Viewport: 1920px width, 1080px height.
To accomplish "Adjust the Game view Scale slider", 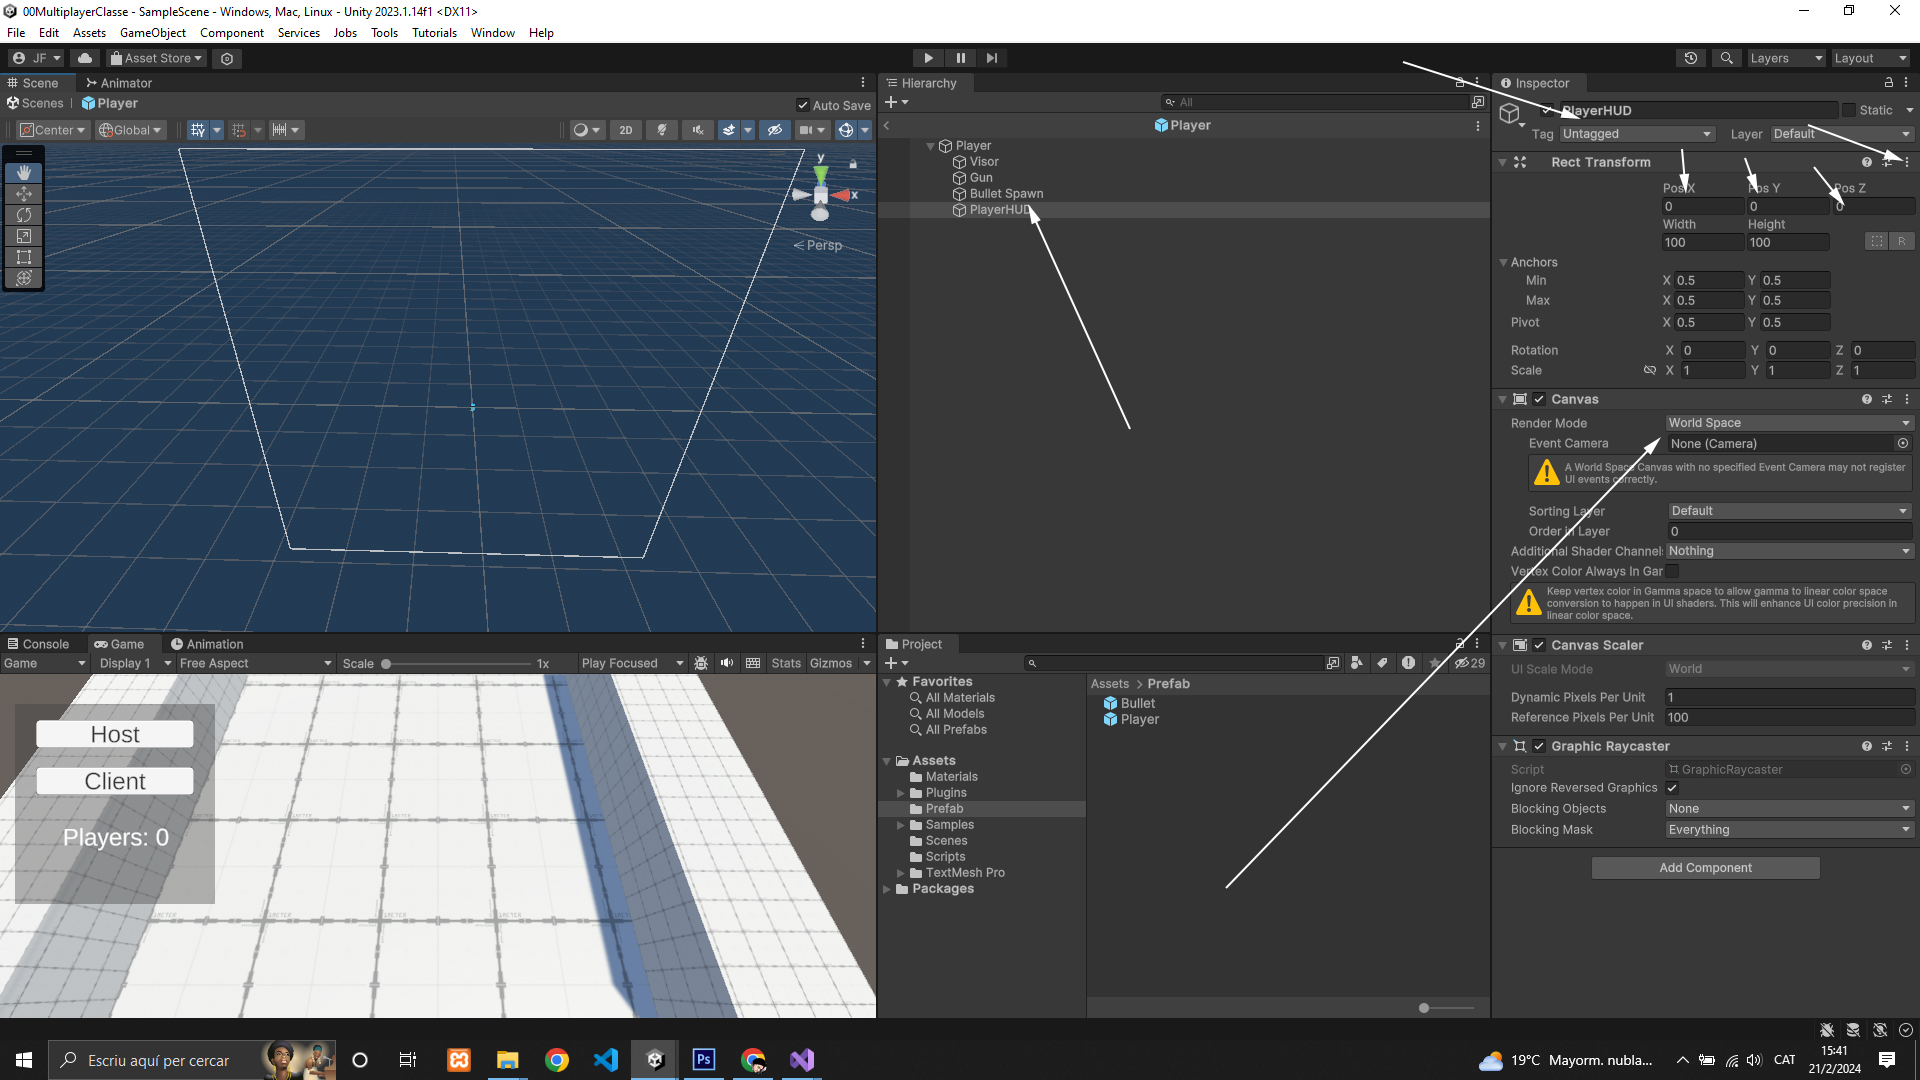I will pos(387,664).
